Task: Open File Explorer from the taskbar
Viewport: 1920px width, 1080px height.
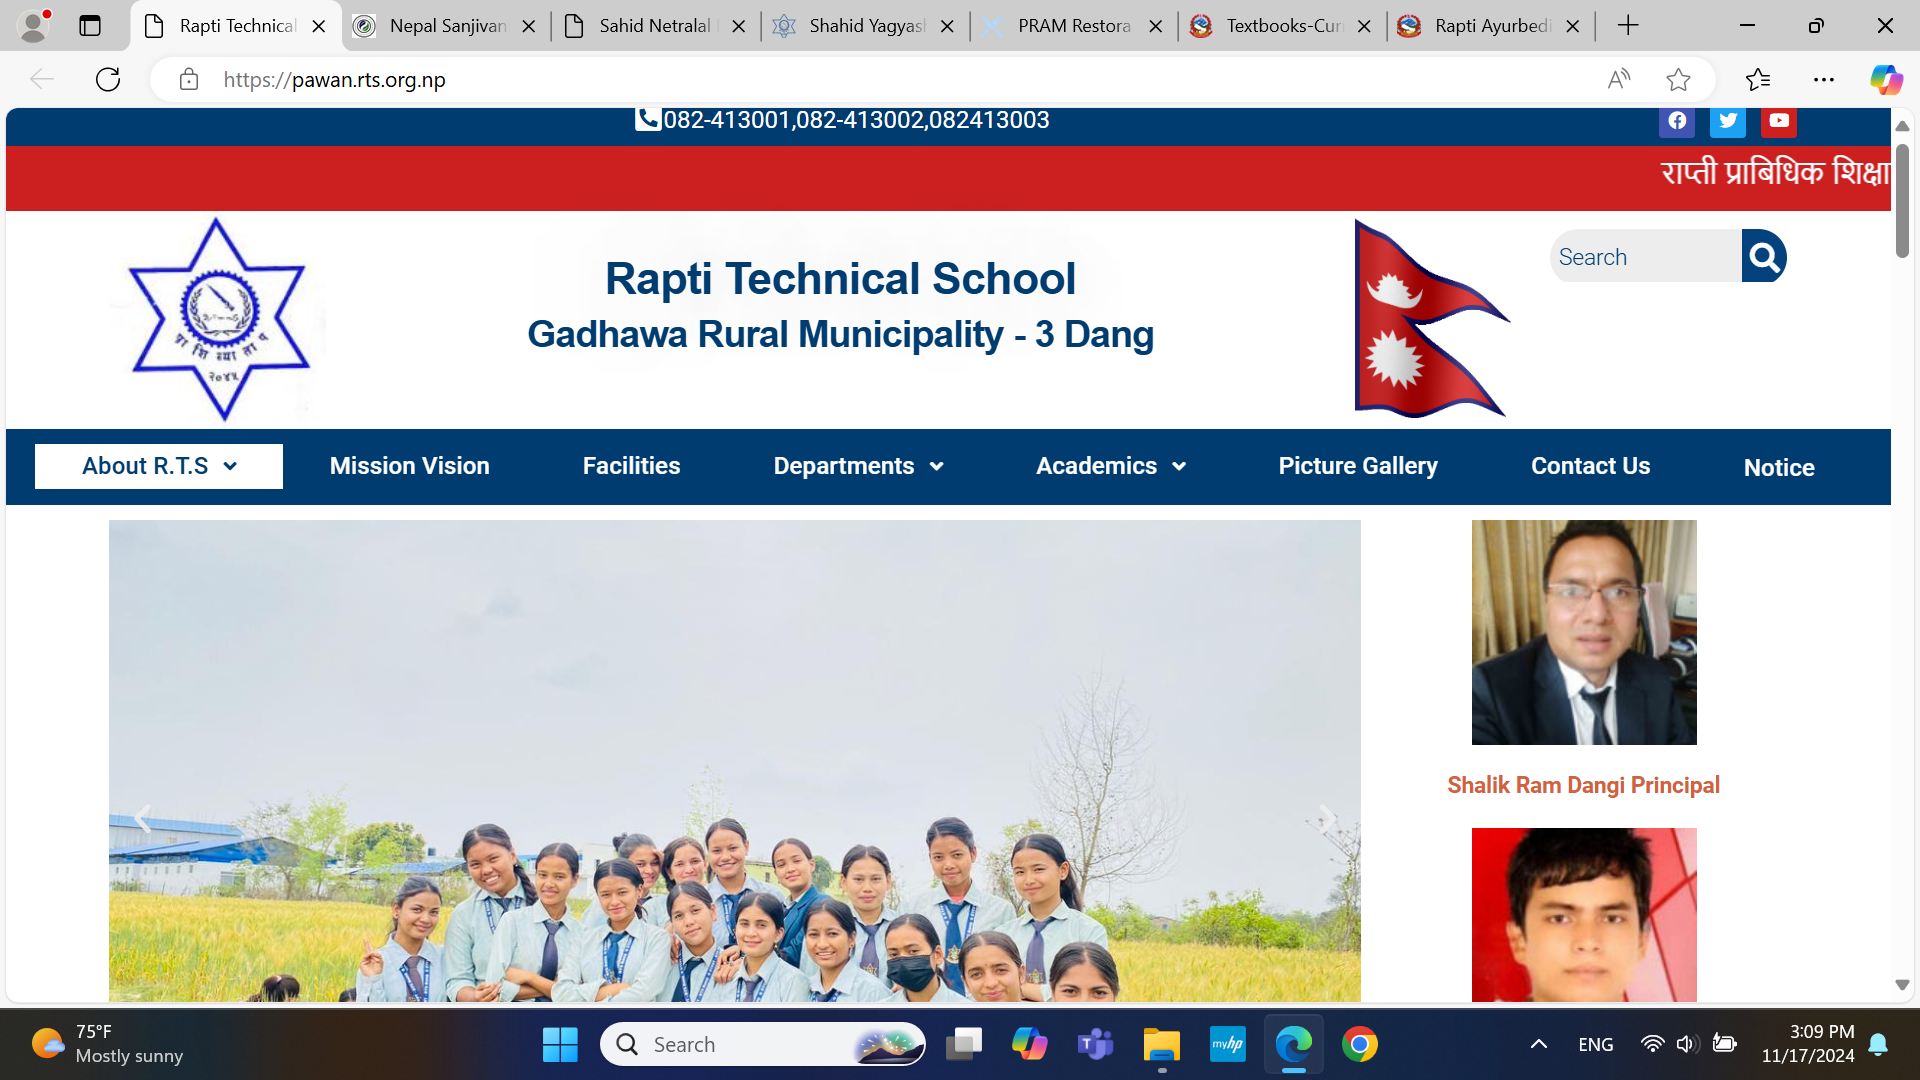Action: coord(1161,1045)
